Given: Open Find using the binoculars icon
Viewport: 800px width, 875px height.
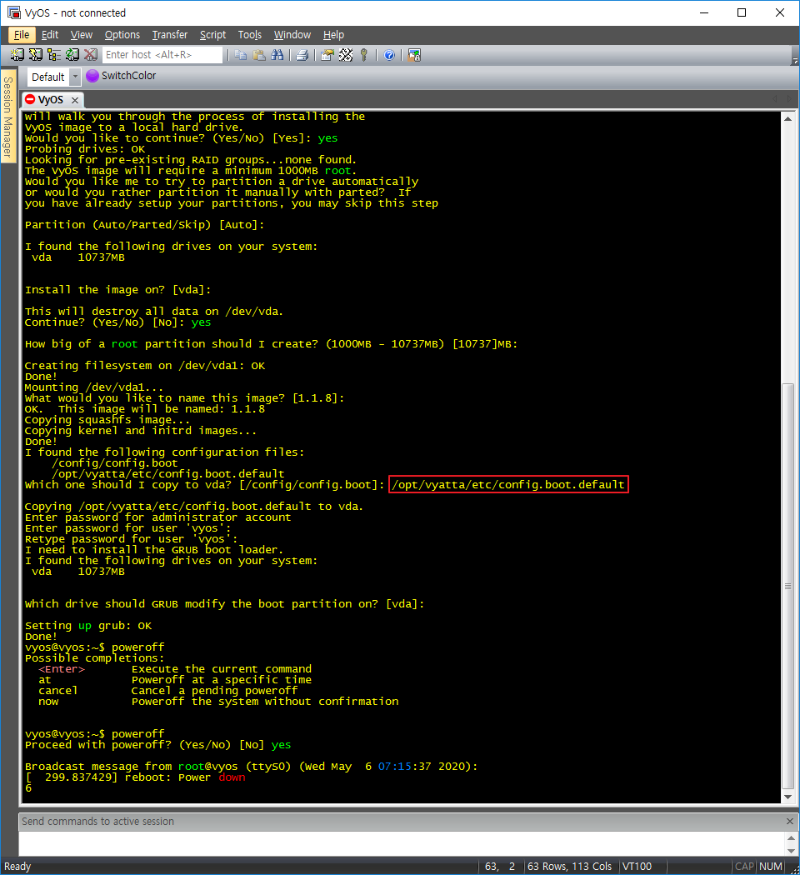Looking at the screenshot, I should (x=276, y=55).
